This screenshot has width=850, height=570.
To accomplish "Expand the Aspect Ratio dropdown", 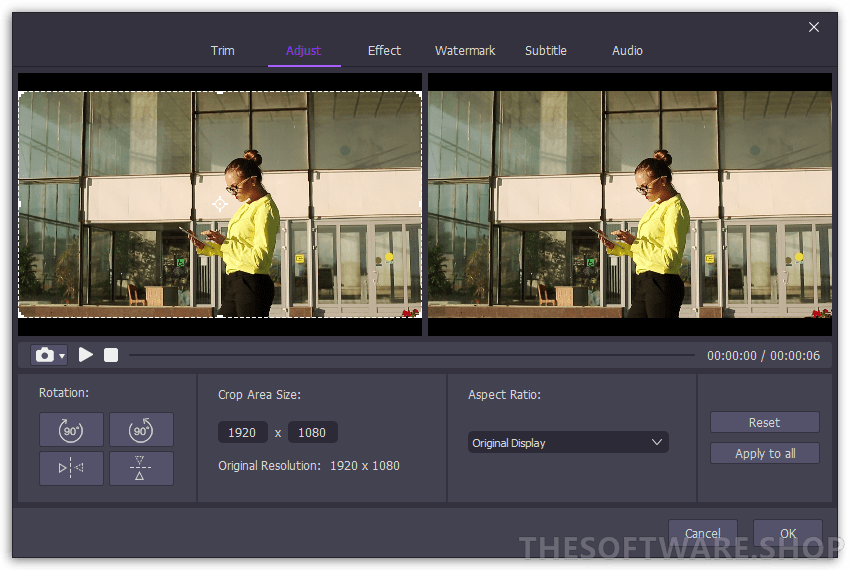I will coord(567,442).
